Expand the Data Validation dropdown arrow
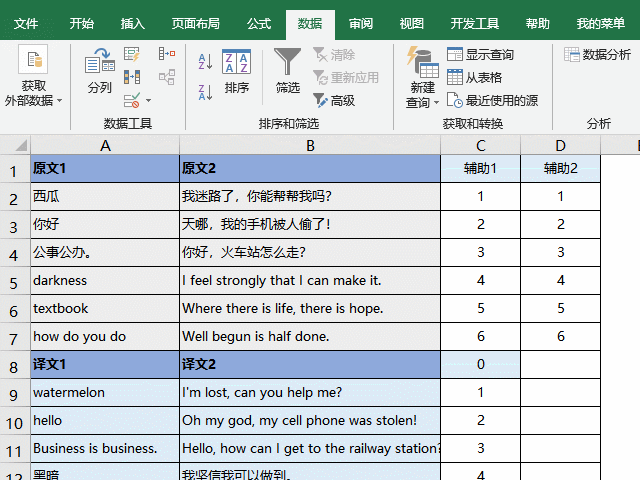Screen dimensions: 640x480 click(x=149, y=100)
